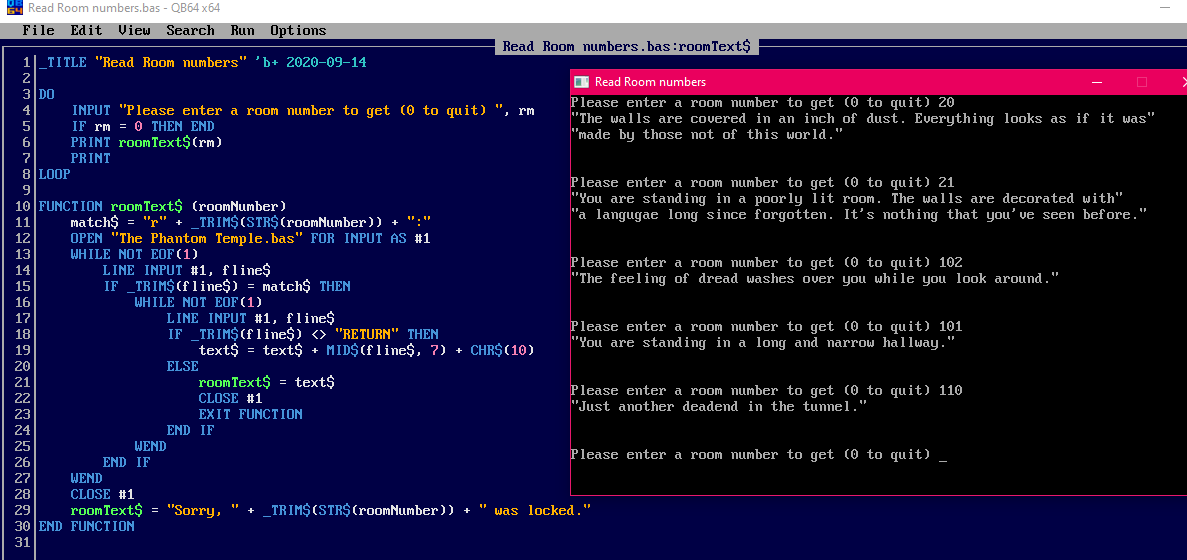Open the Run menu
The height and width of the screenshot is (560, 1187).
[x=242, y=30]
